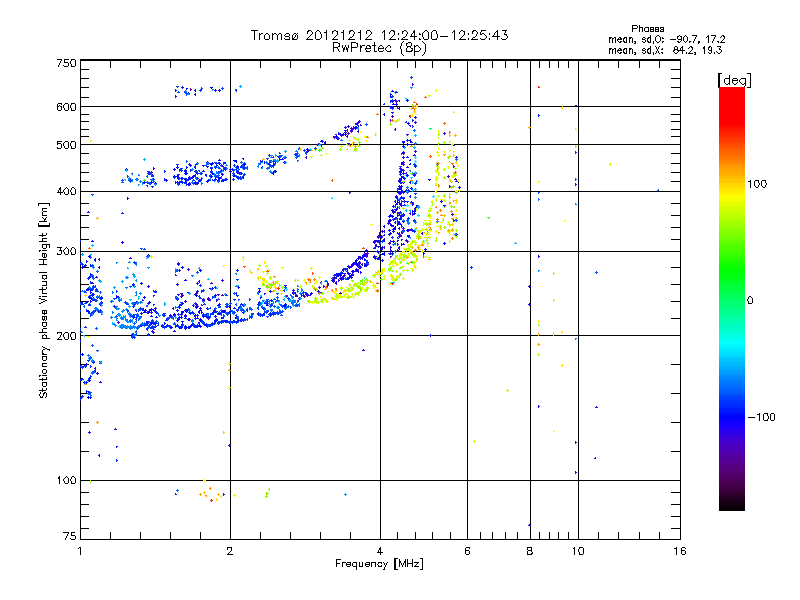Image resolution: width=800 pixels, height=600 pixels.
Task: Click the 'Phases' header label
Action: click(647, 29)
